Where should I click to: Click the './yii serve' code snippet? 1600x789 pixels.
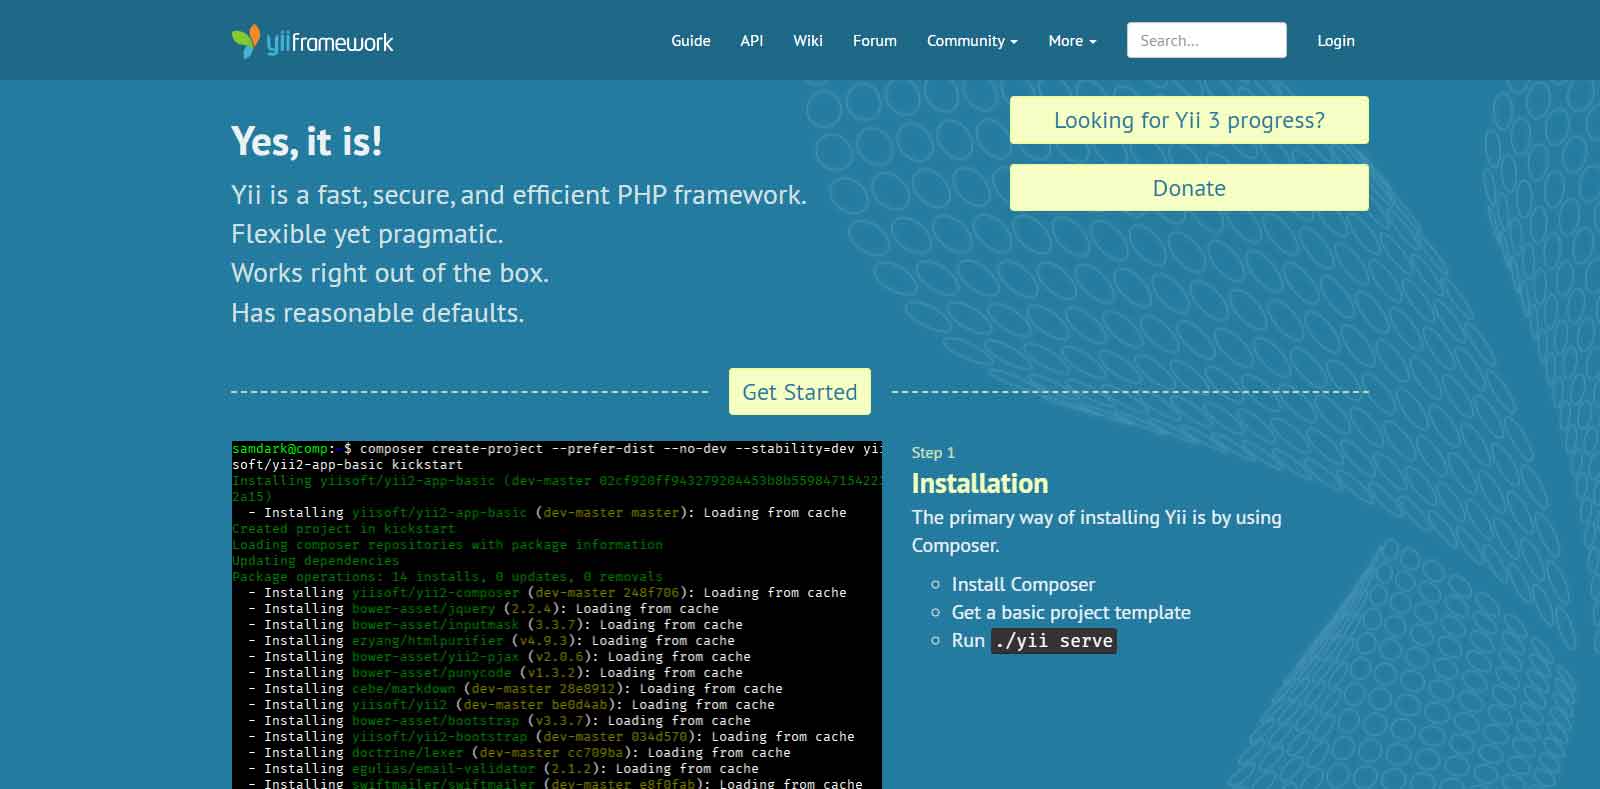(1054, 641)
